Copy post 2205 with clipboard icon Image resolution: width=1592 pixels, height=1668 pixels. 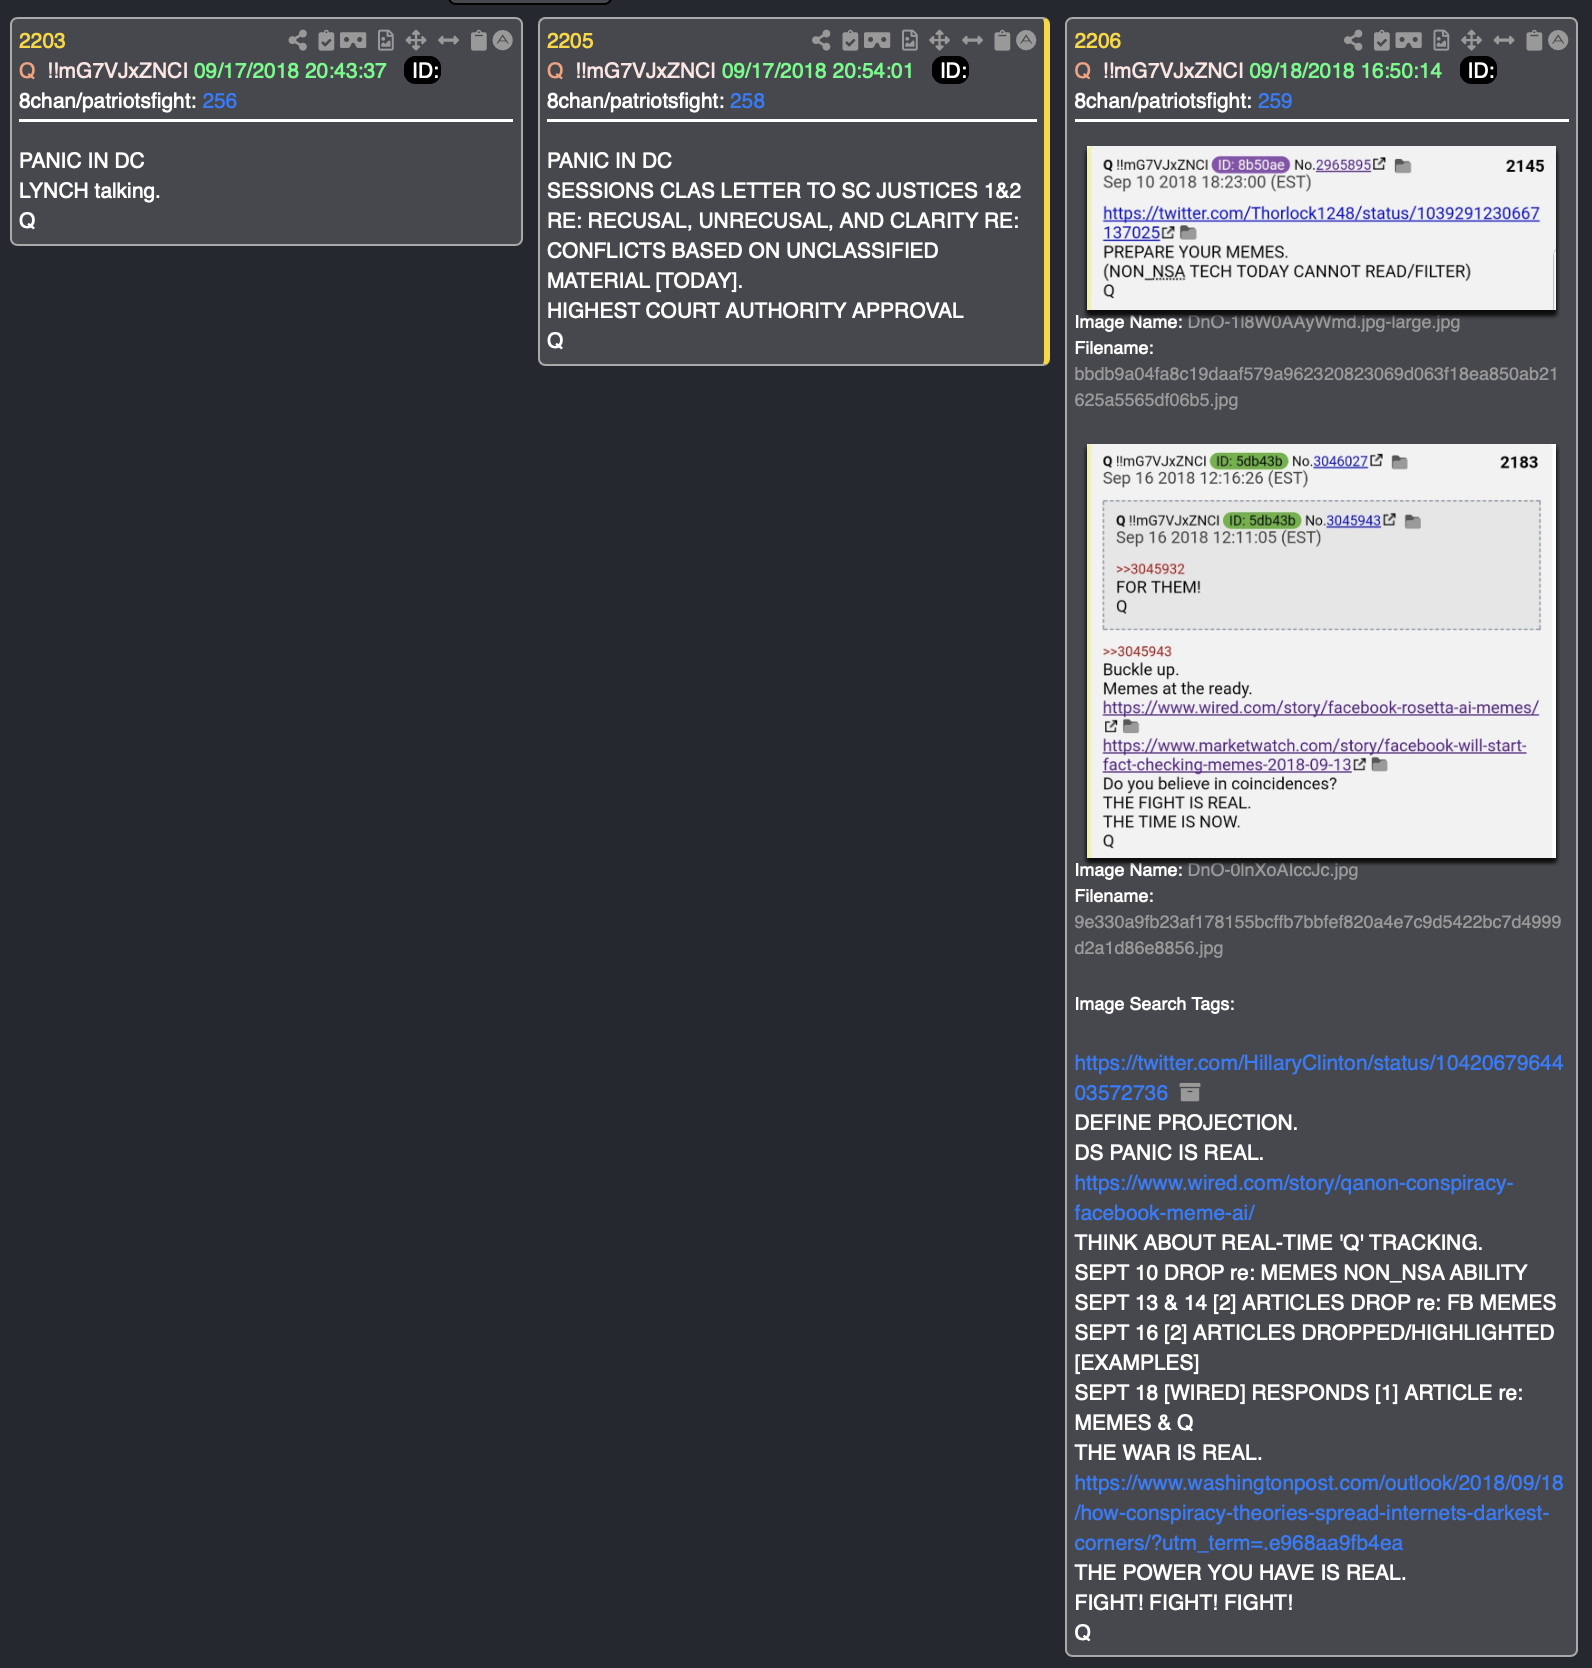(1002, 40)
